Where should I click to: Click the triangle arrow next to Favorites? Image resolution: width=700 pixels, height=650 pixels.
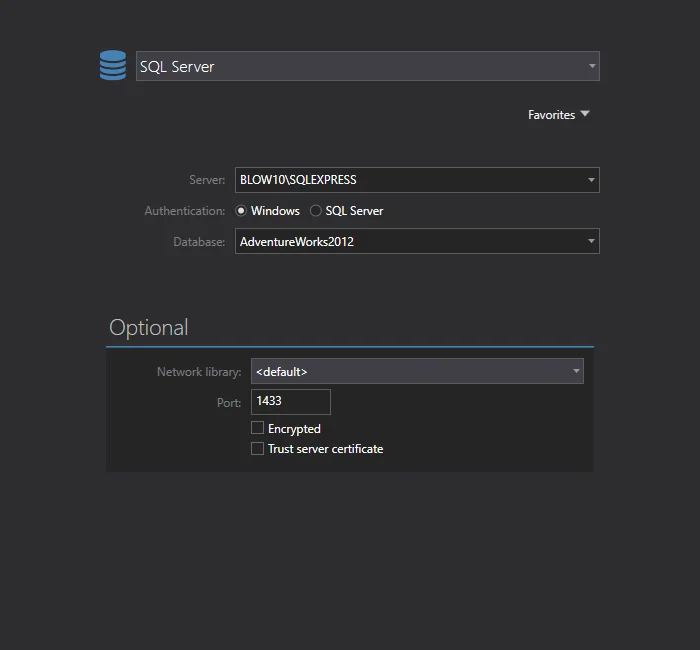585,114
